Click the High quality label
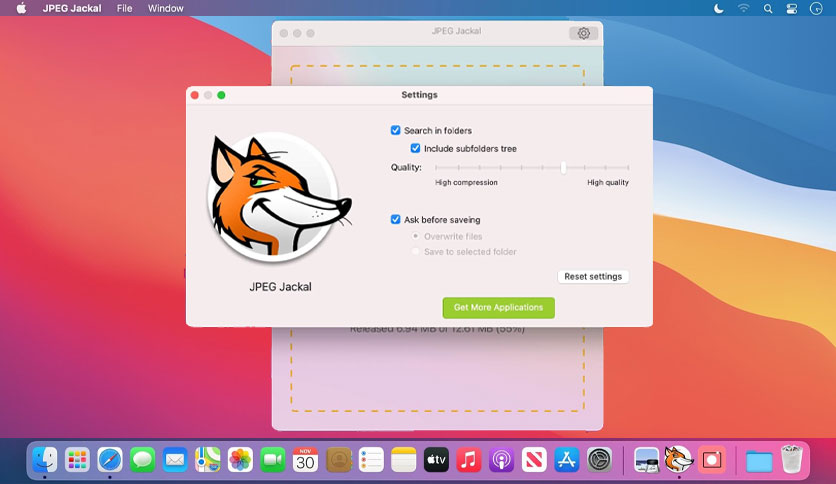836x484 pixels. click(608, 182)
